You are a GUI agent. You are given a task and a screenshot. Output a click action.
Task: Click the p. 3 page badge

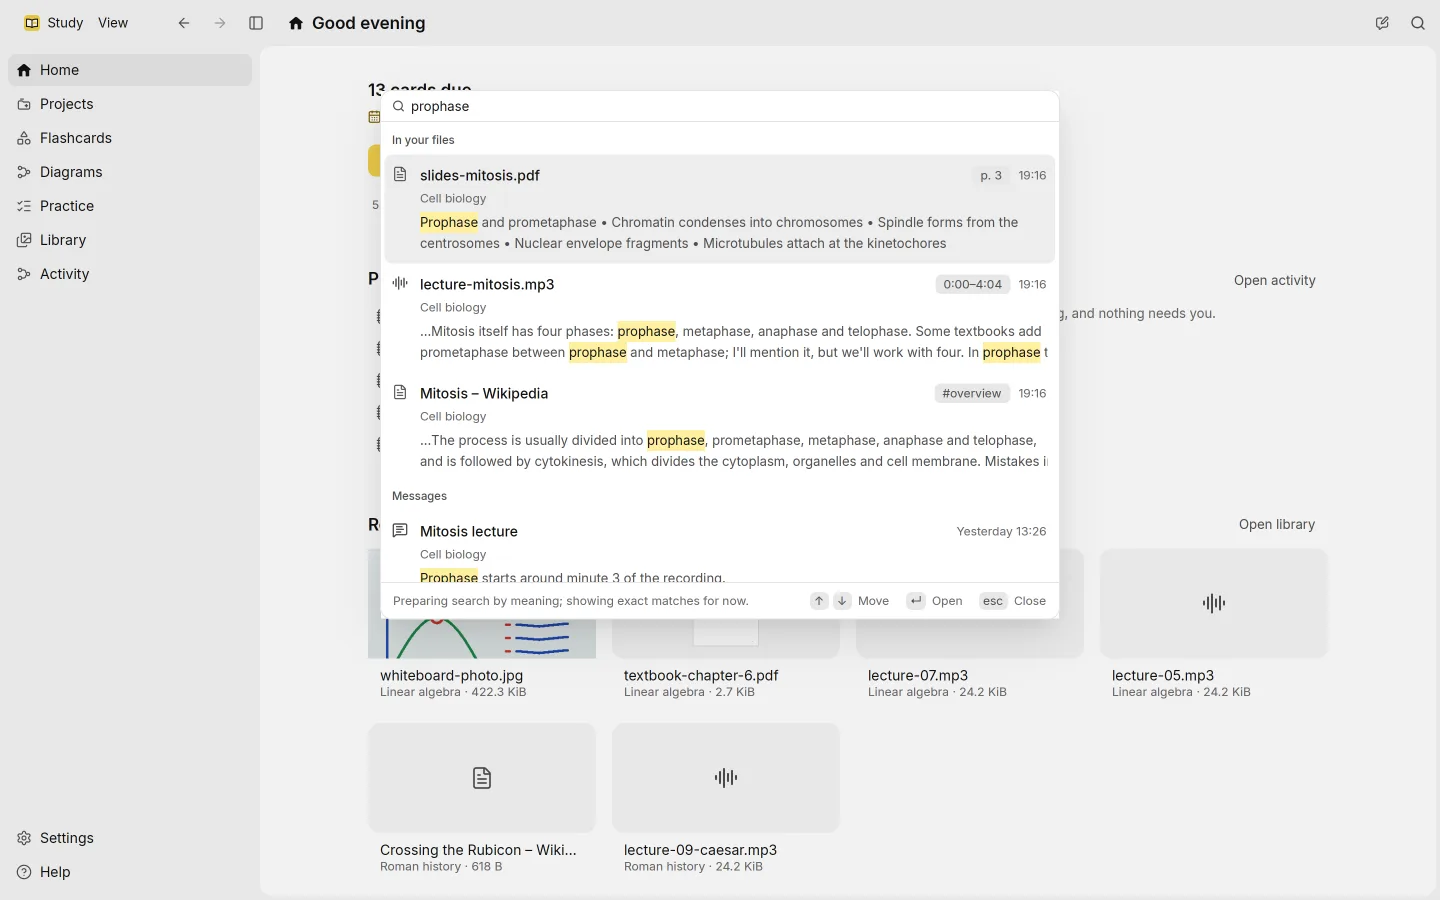[x=991, y=176]
